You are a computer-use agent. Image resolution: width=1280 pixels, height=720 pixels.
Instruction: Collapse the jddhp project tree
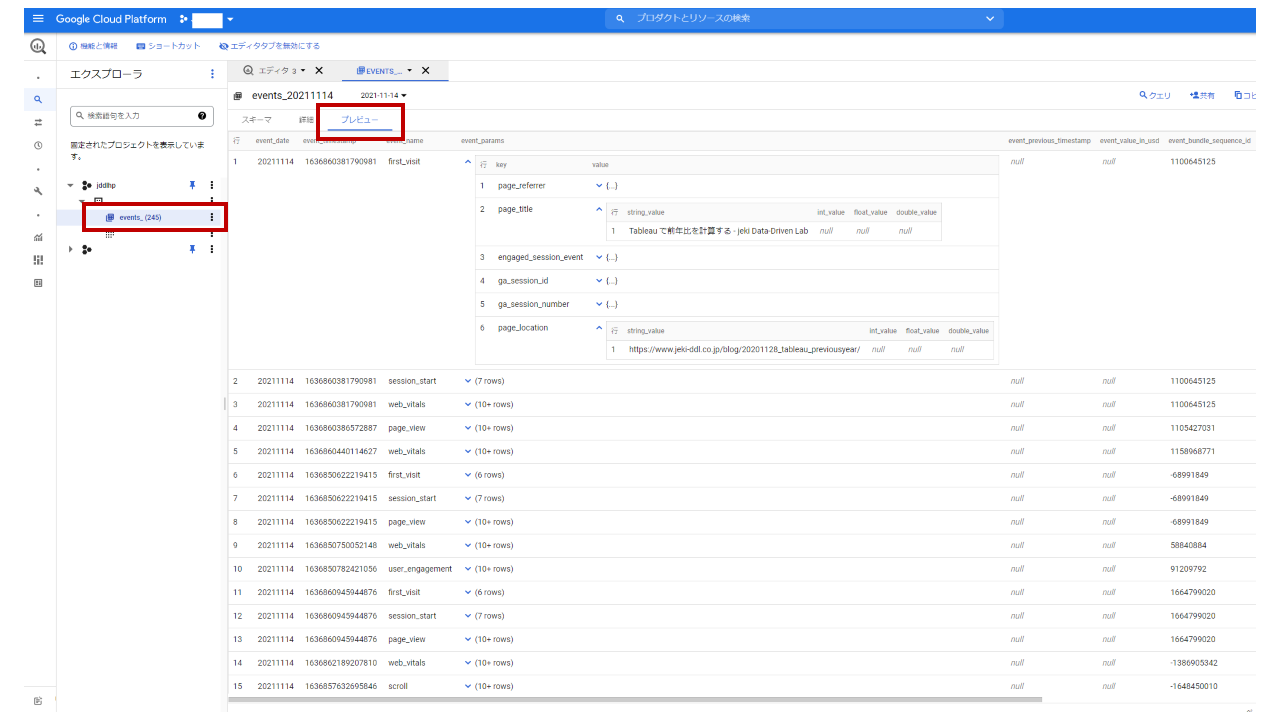(x=68, y=185)
